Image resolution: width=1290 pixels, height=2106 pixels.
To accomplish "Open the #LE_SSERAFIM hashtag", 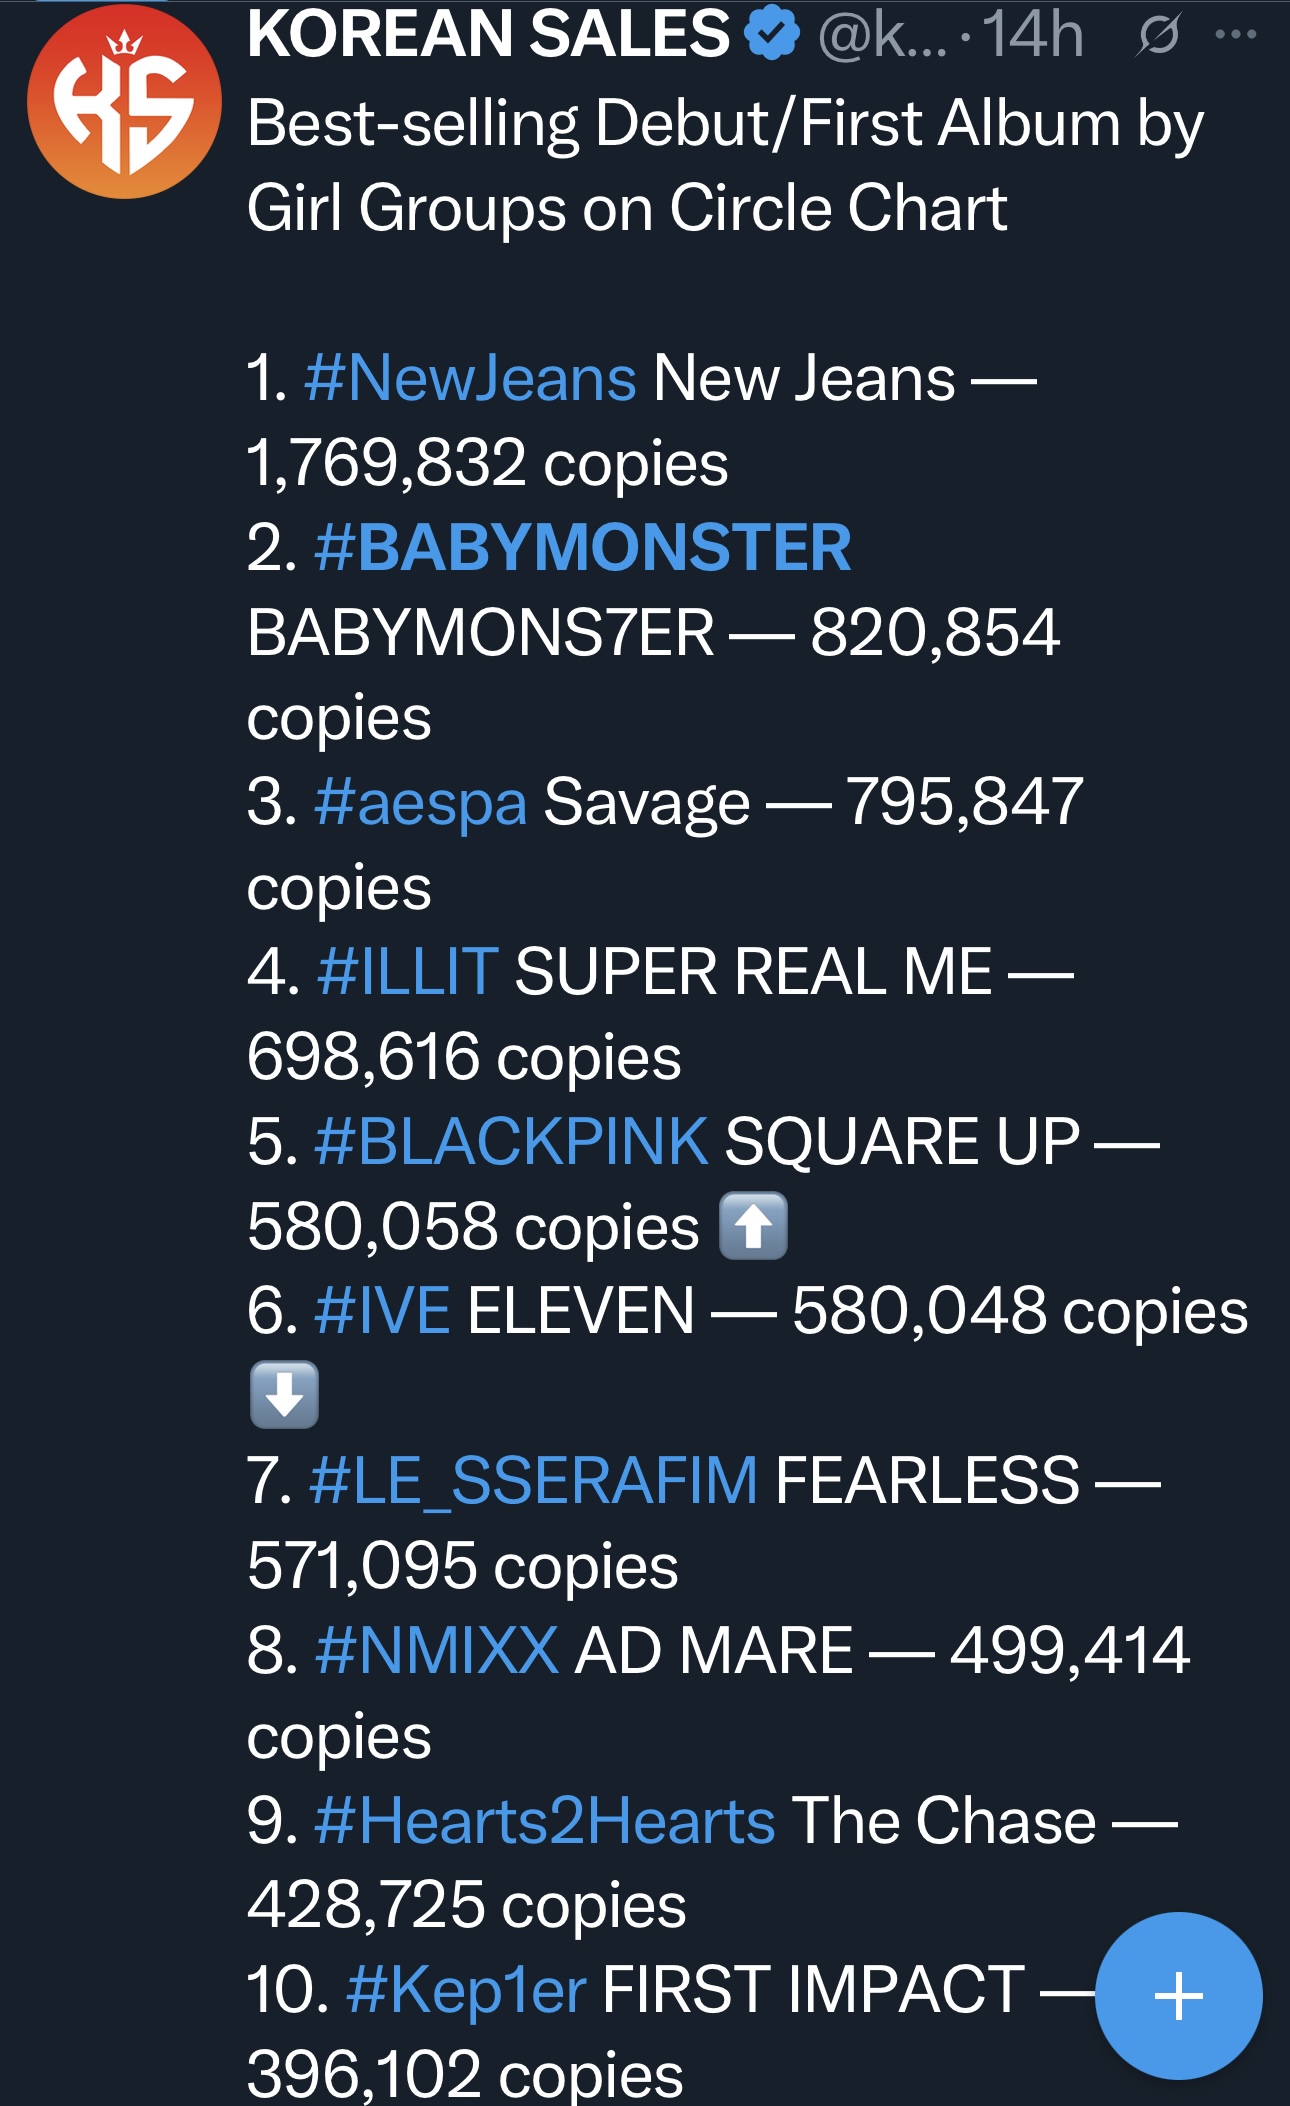I will coord(534,1481).
